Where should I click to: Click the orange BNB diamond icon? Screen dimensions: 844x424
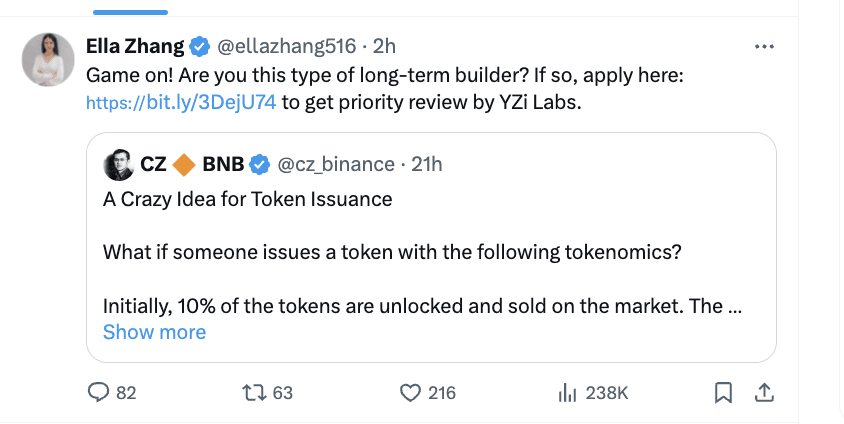[184, 164]
